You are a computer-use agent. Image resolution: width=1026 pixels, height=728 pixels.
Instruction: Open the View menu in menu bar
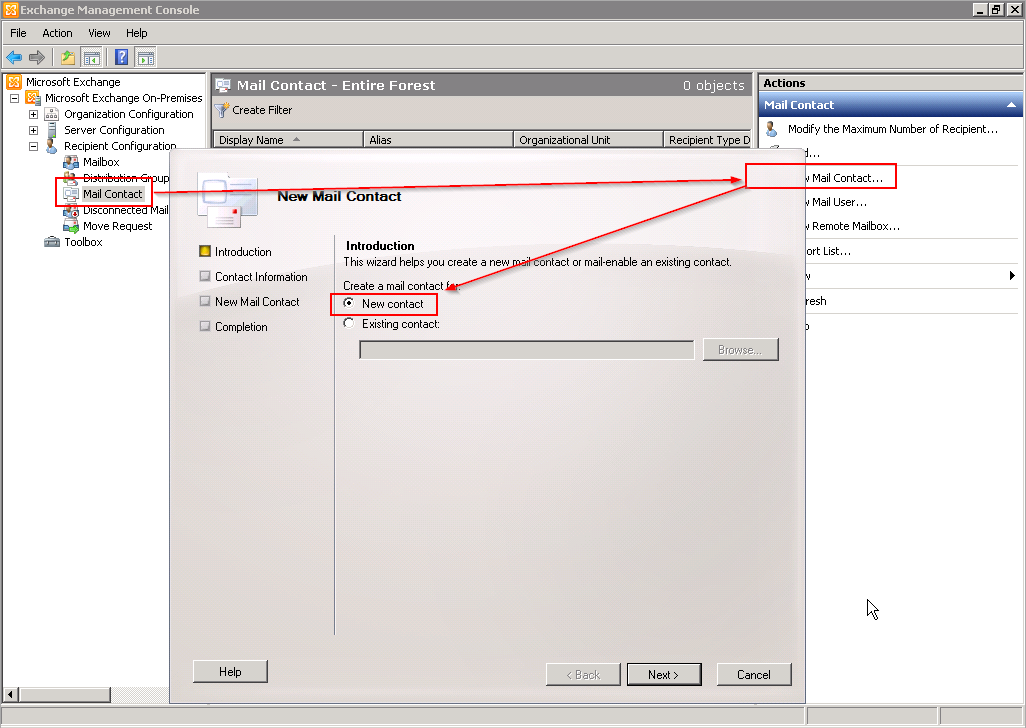coord(99,33)
